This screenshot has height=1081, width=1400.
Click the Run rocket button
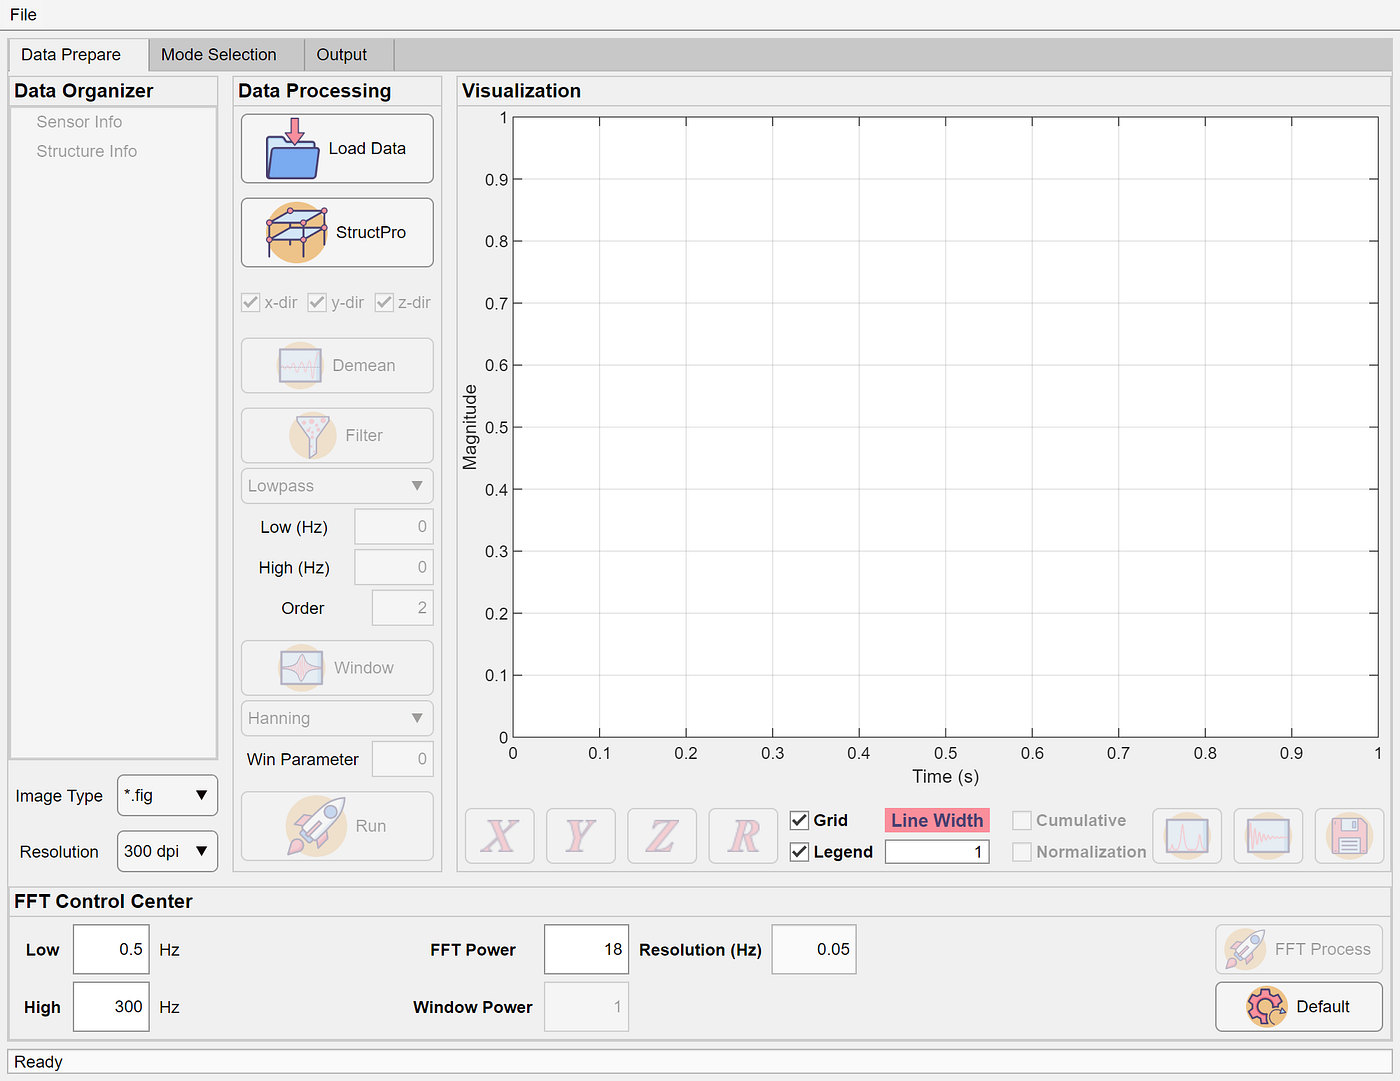tap(337, 826)
